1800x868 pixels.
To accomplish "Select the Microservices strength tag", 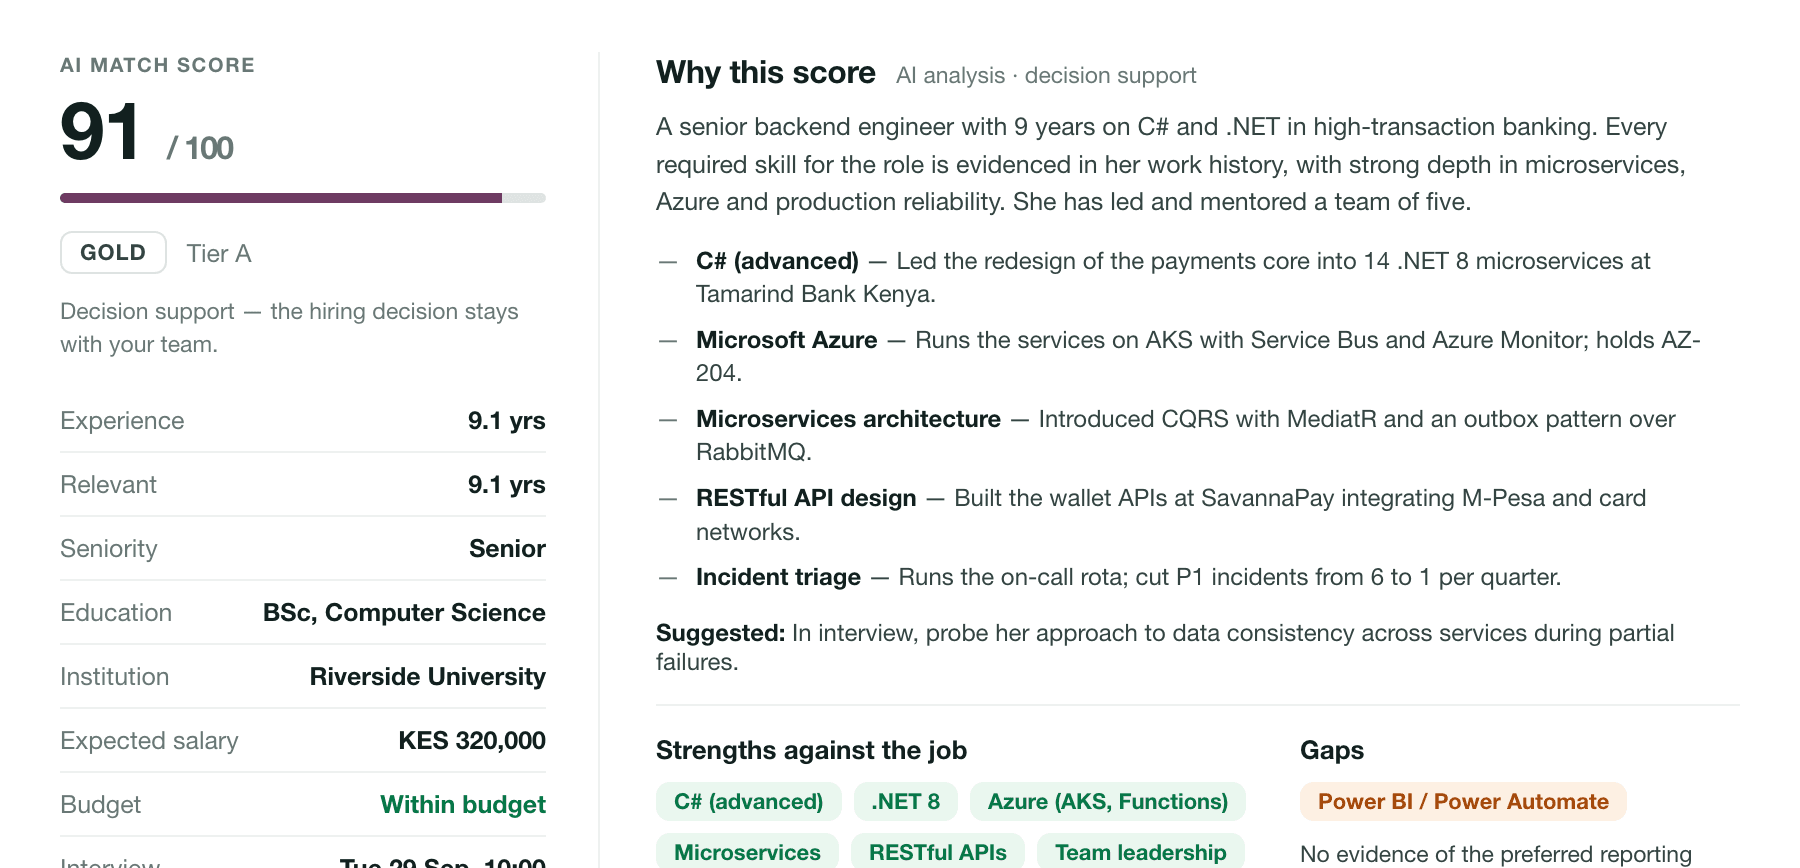I will (x=747, y=853).
